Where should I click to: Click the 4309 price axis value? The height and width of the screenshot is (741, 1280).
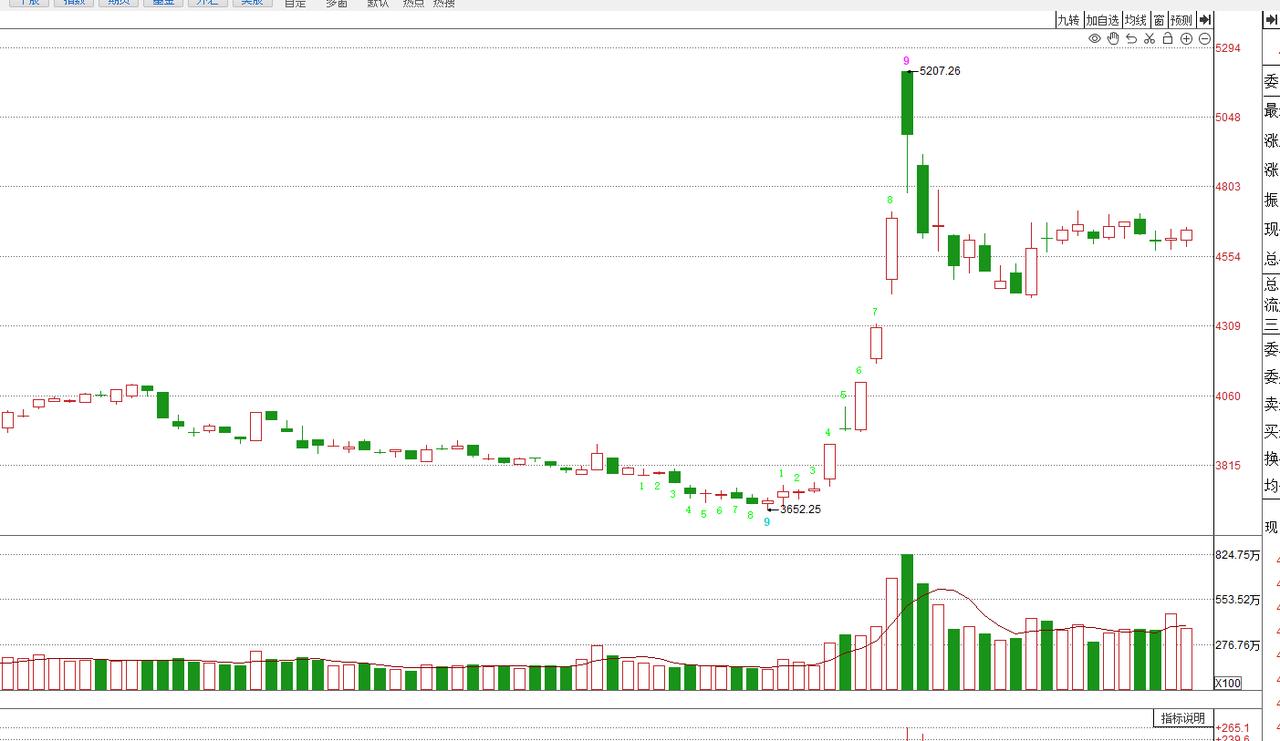[1228, 326]
